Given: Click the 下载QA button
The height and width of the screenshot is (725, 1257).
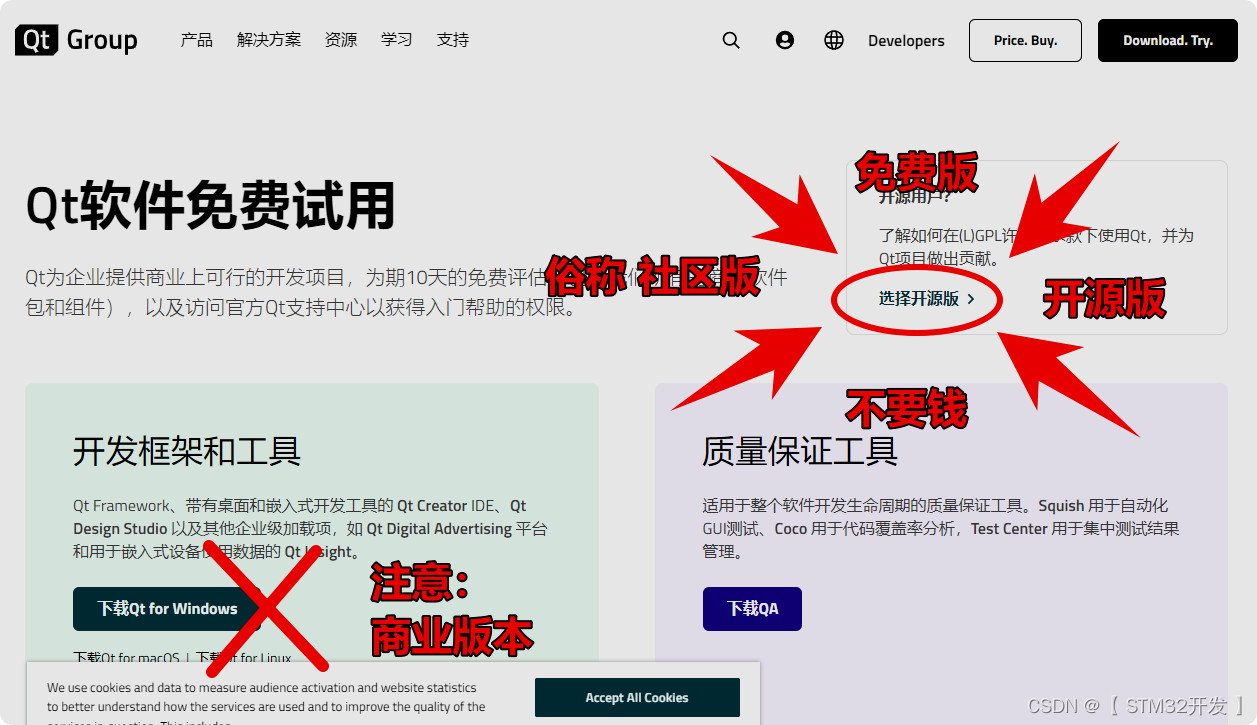Looking at the screenshot, I should [x=752, y=608].
